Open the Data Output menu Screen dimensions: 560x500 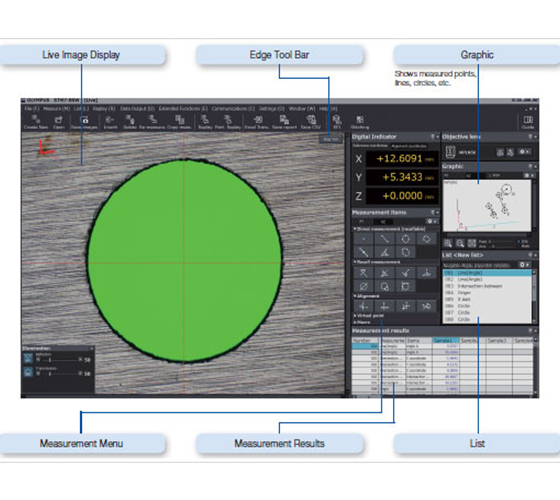click(137, 109)
